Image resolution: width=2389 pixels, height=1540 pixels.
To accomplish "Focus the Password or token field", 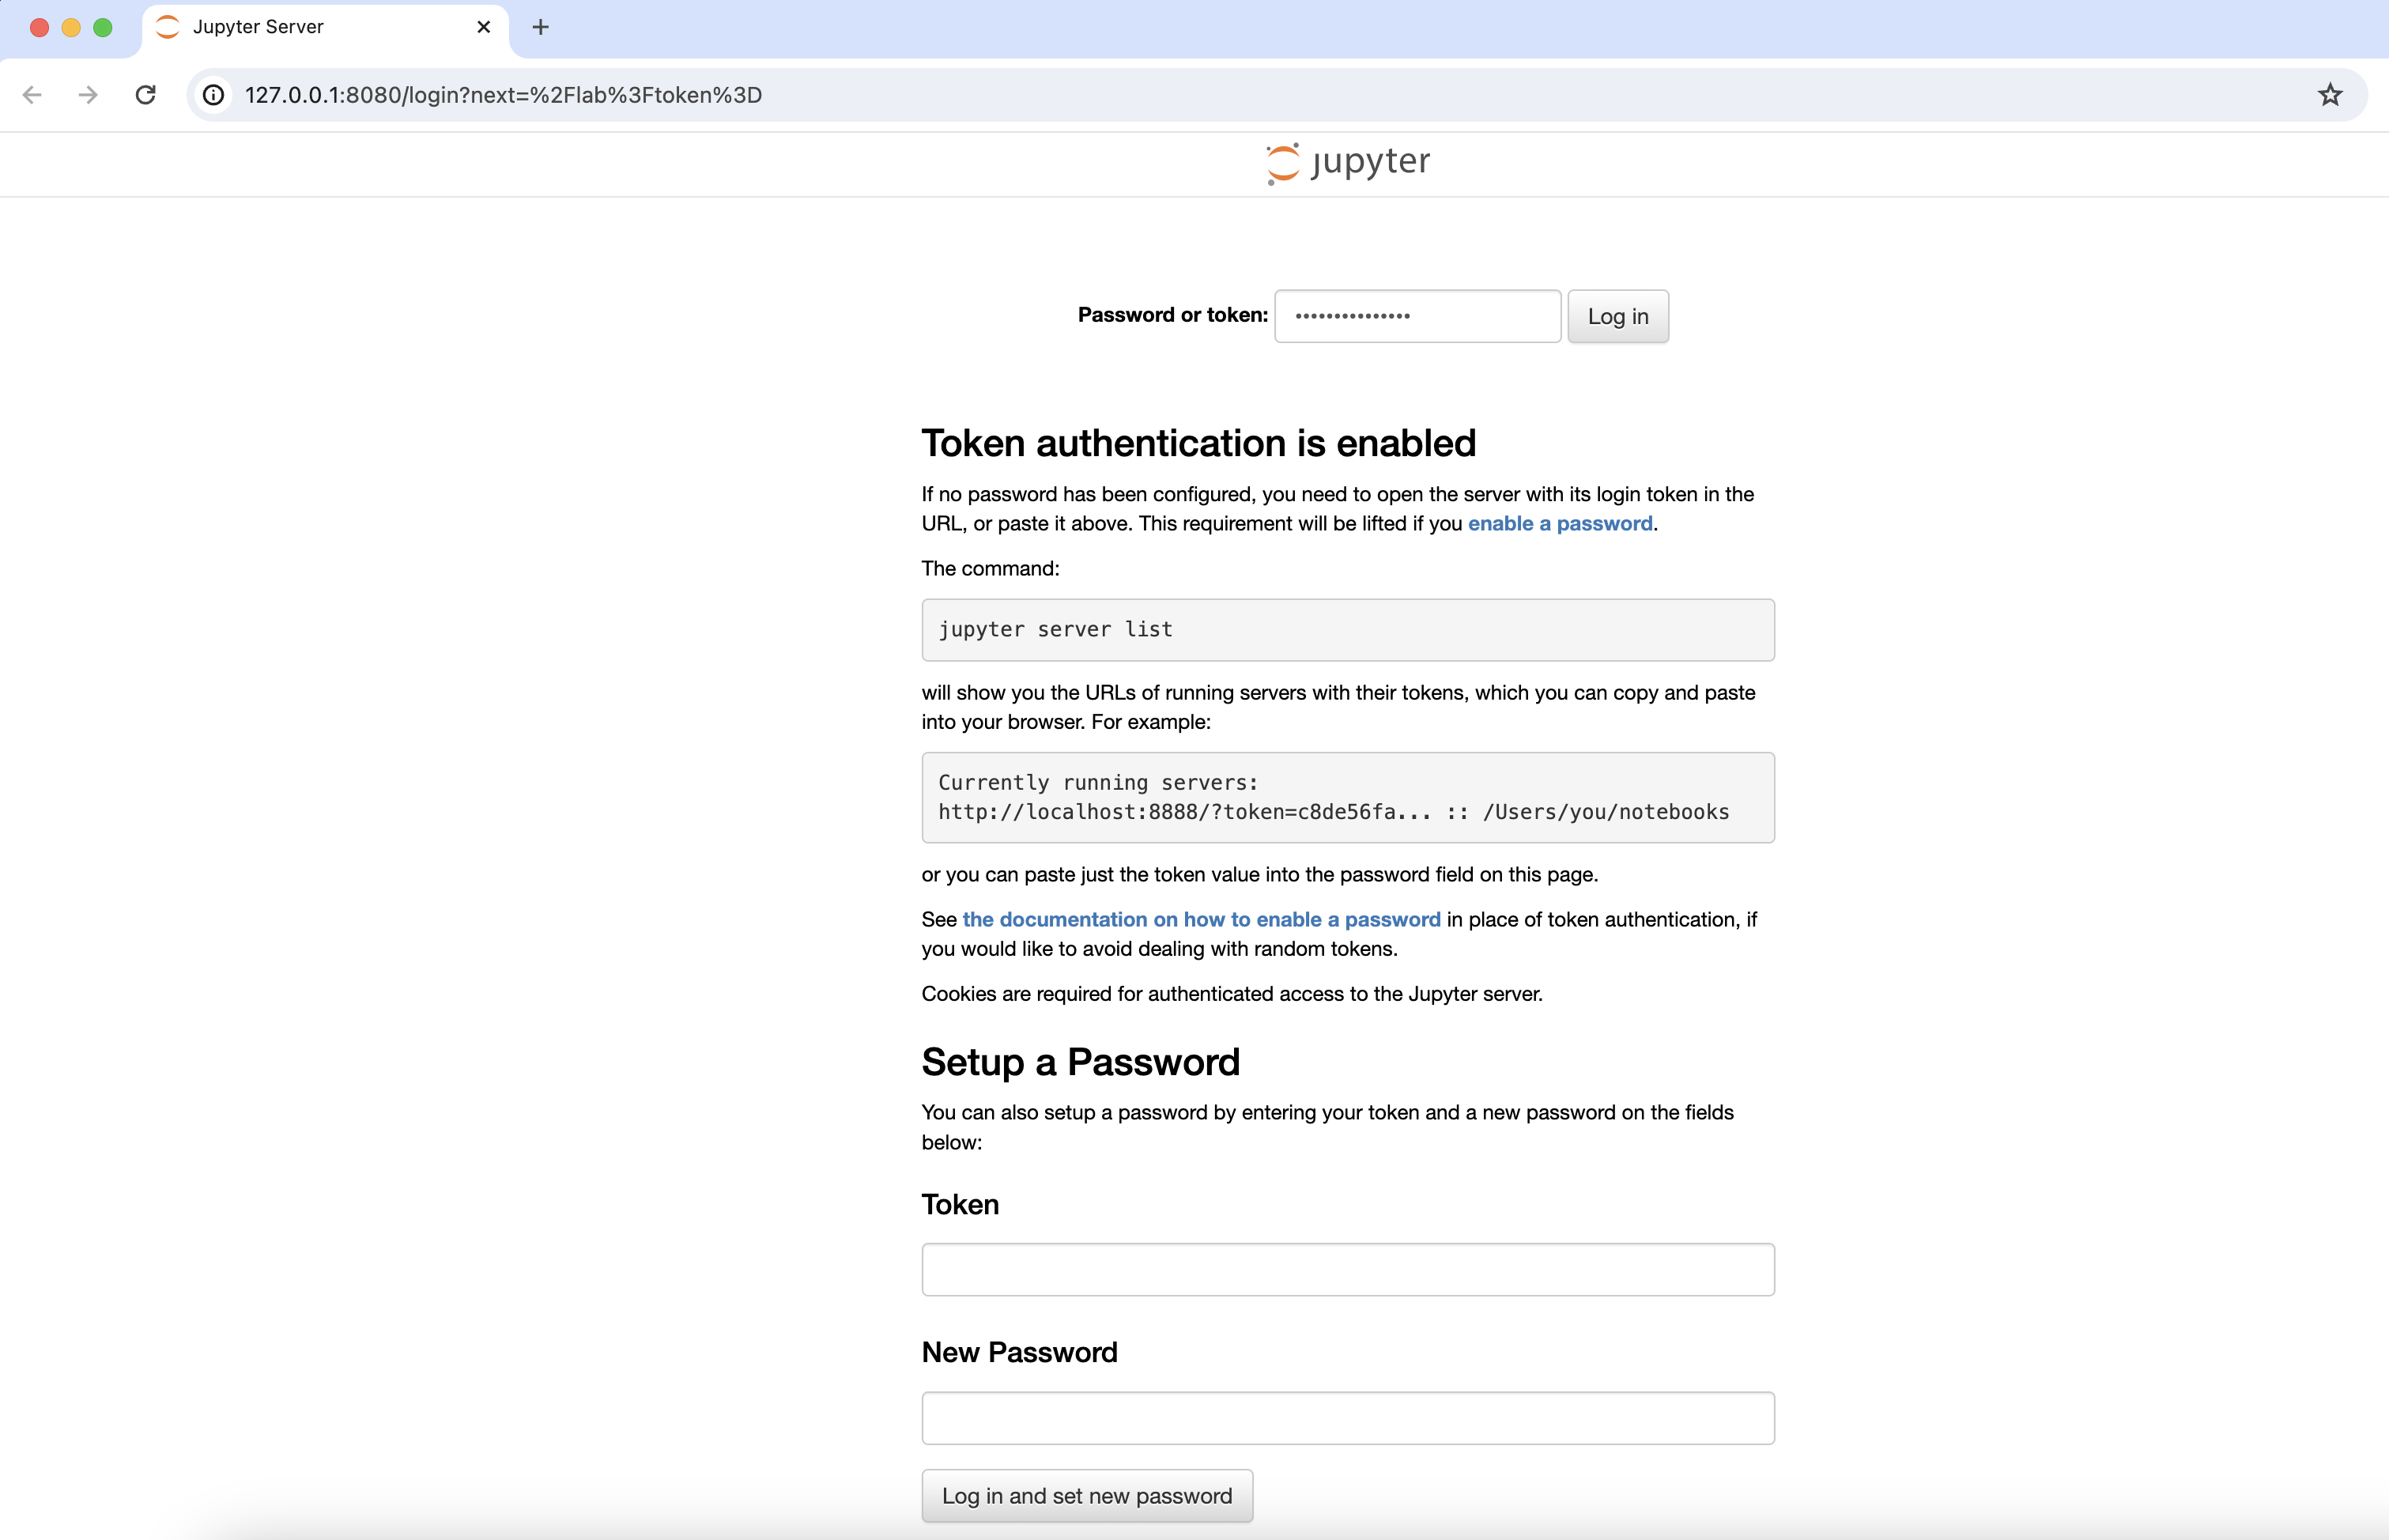I will (1417, 316).
